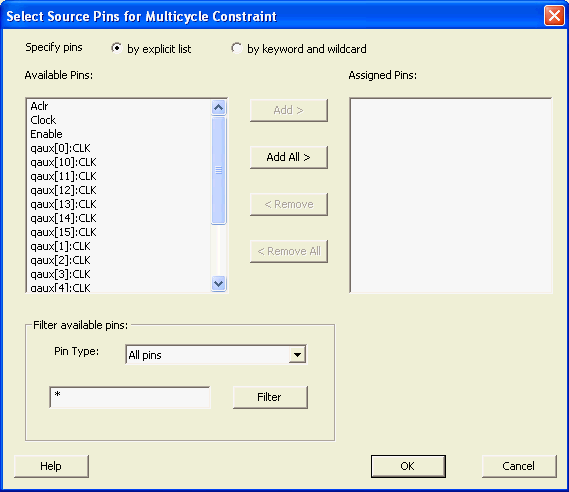The height and width of the screenshot is (492, 569).
Task: Close the Multicycle Constraint dialog
Action: pyautogui.click(x=554, y=16)
